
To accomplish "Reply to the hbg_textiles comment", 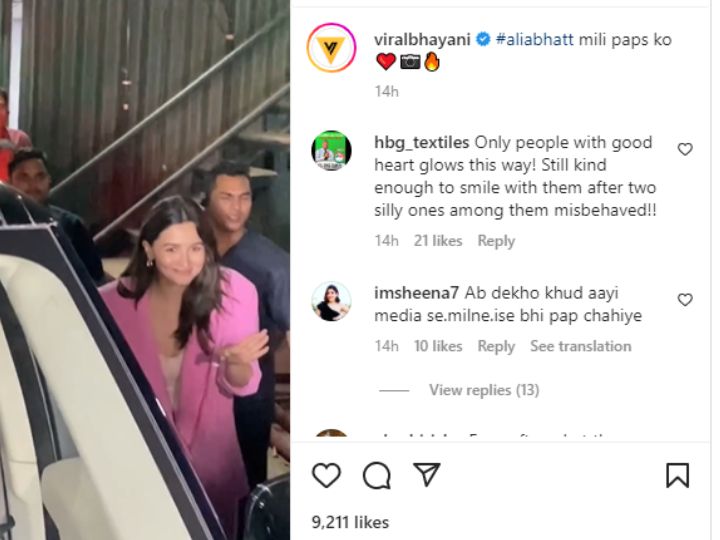I will click(x=496, y=241).
